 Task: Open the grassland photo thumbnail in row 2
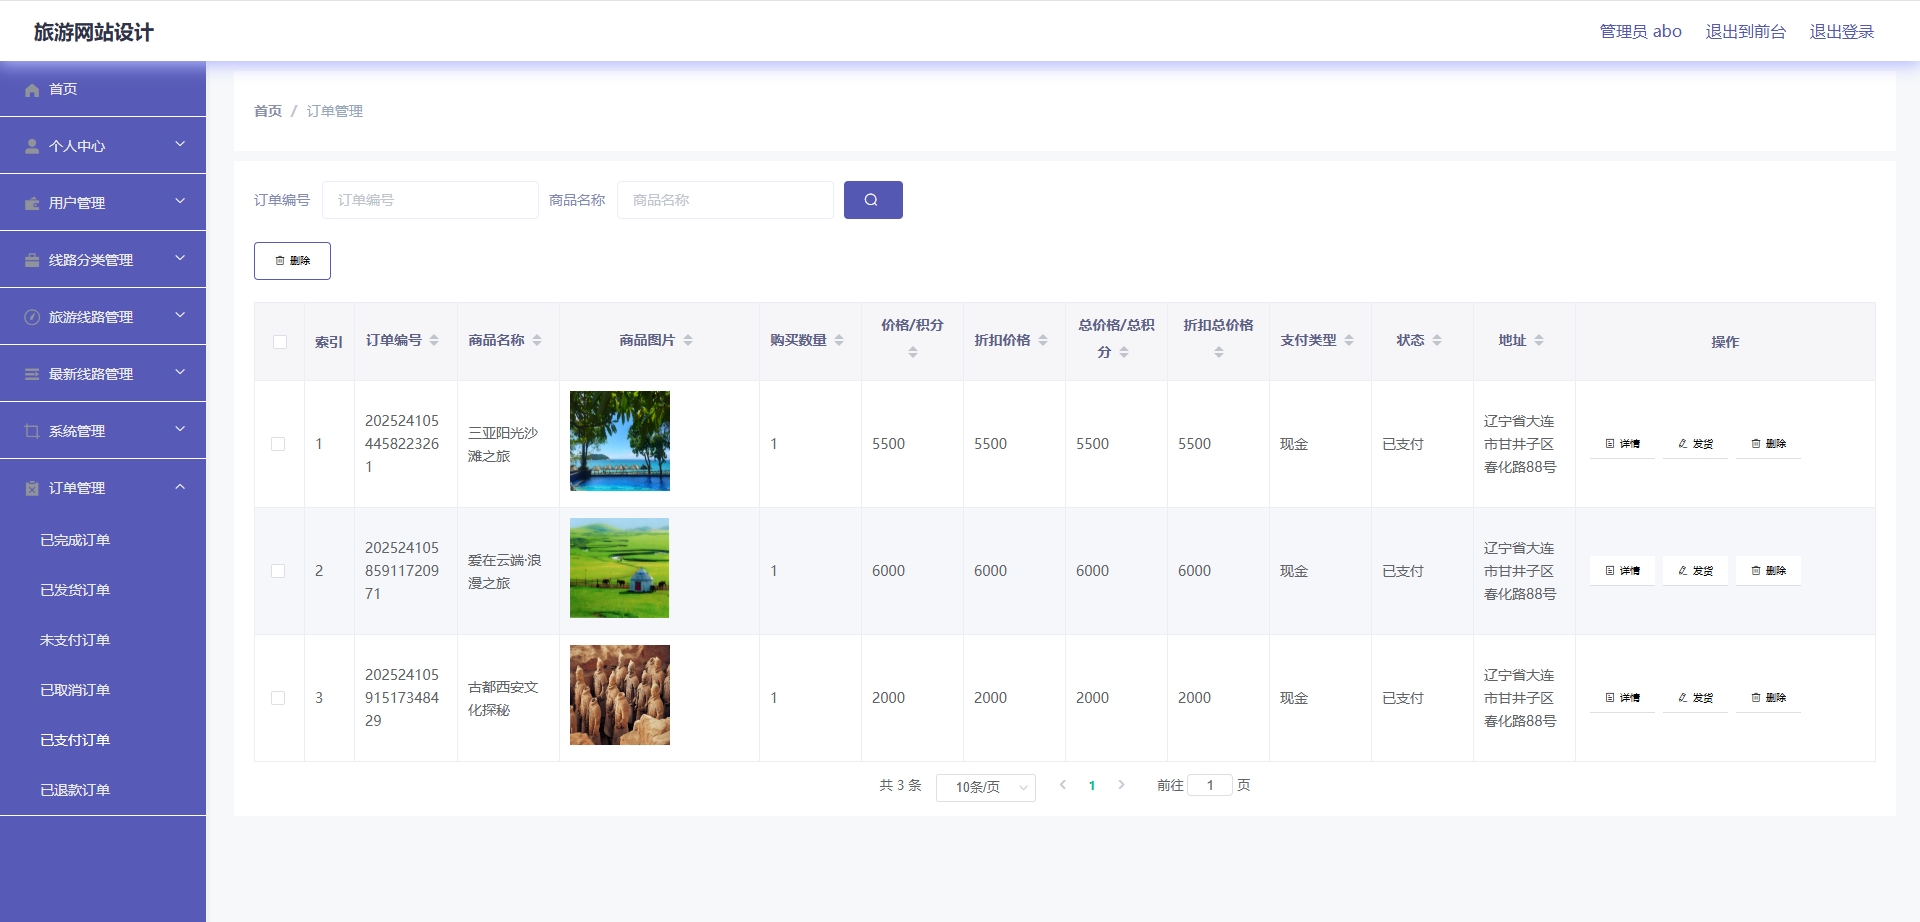(620, 568)
